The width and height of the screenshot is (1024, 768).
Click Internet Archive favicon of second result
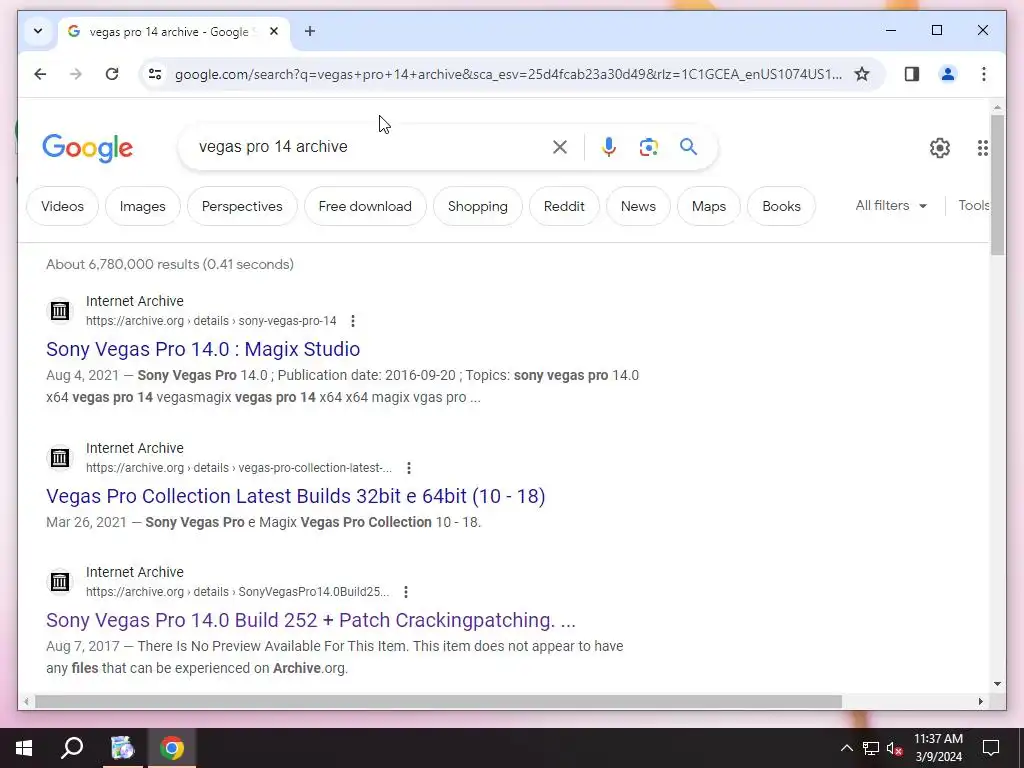point(59,457)
